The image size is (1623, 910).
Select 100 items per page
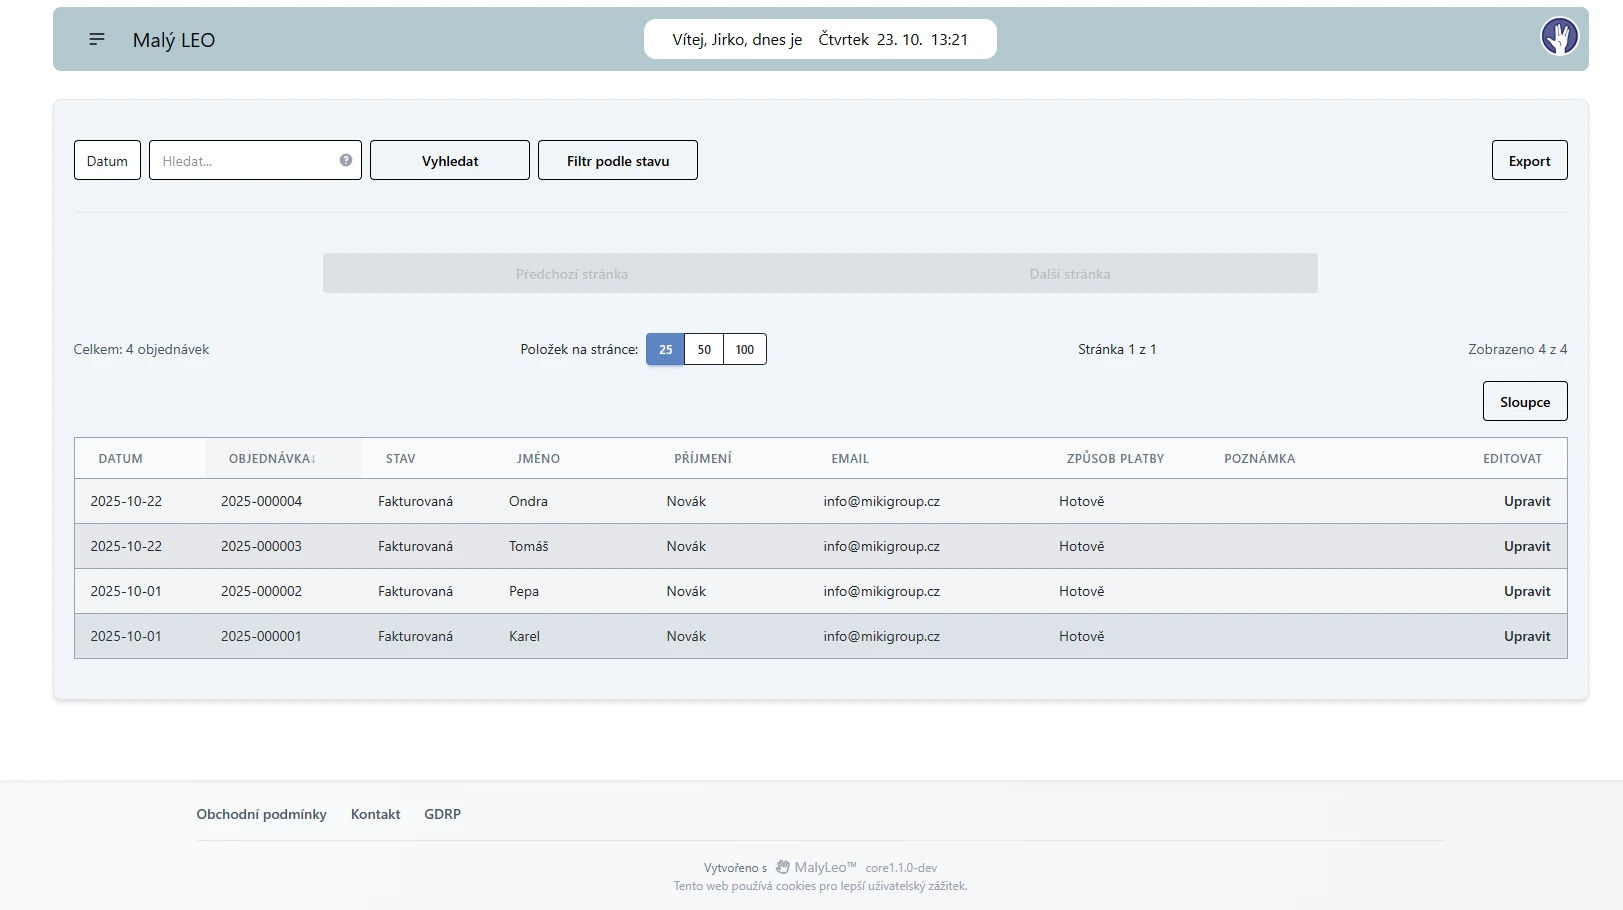click(x=745, y=349)
